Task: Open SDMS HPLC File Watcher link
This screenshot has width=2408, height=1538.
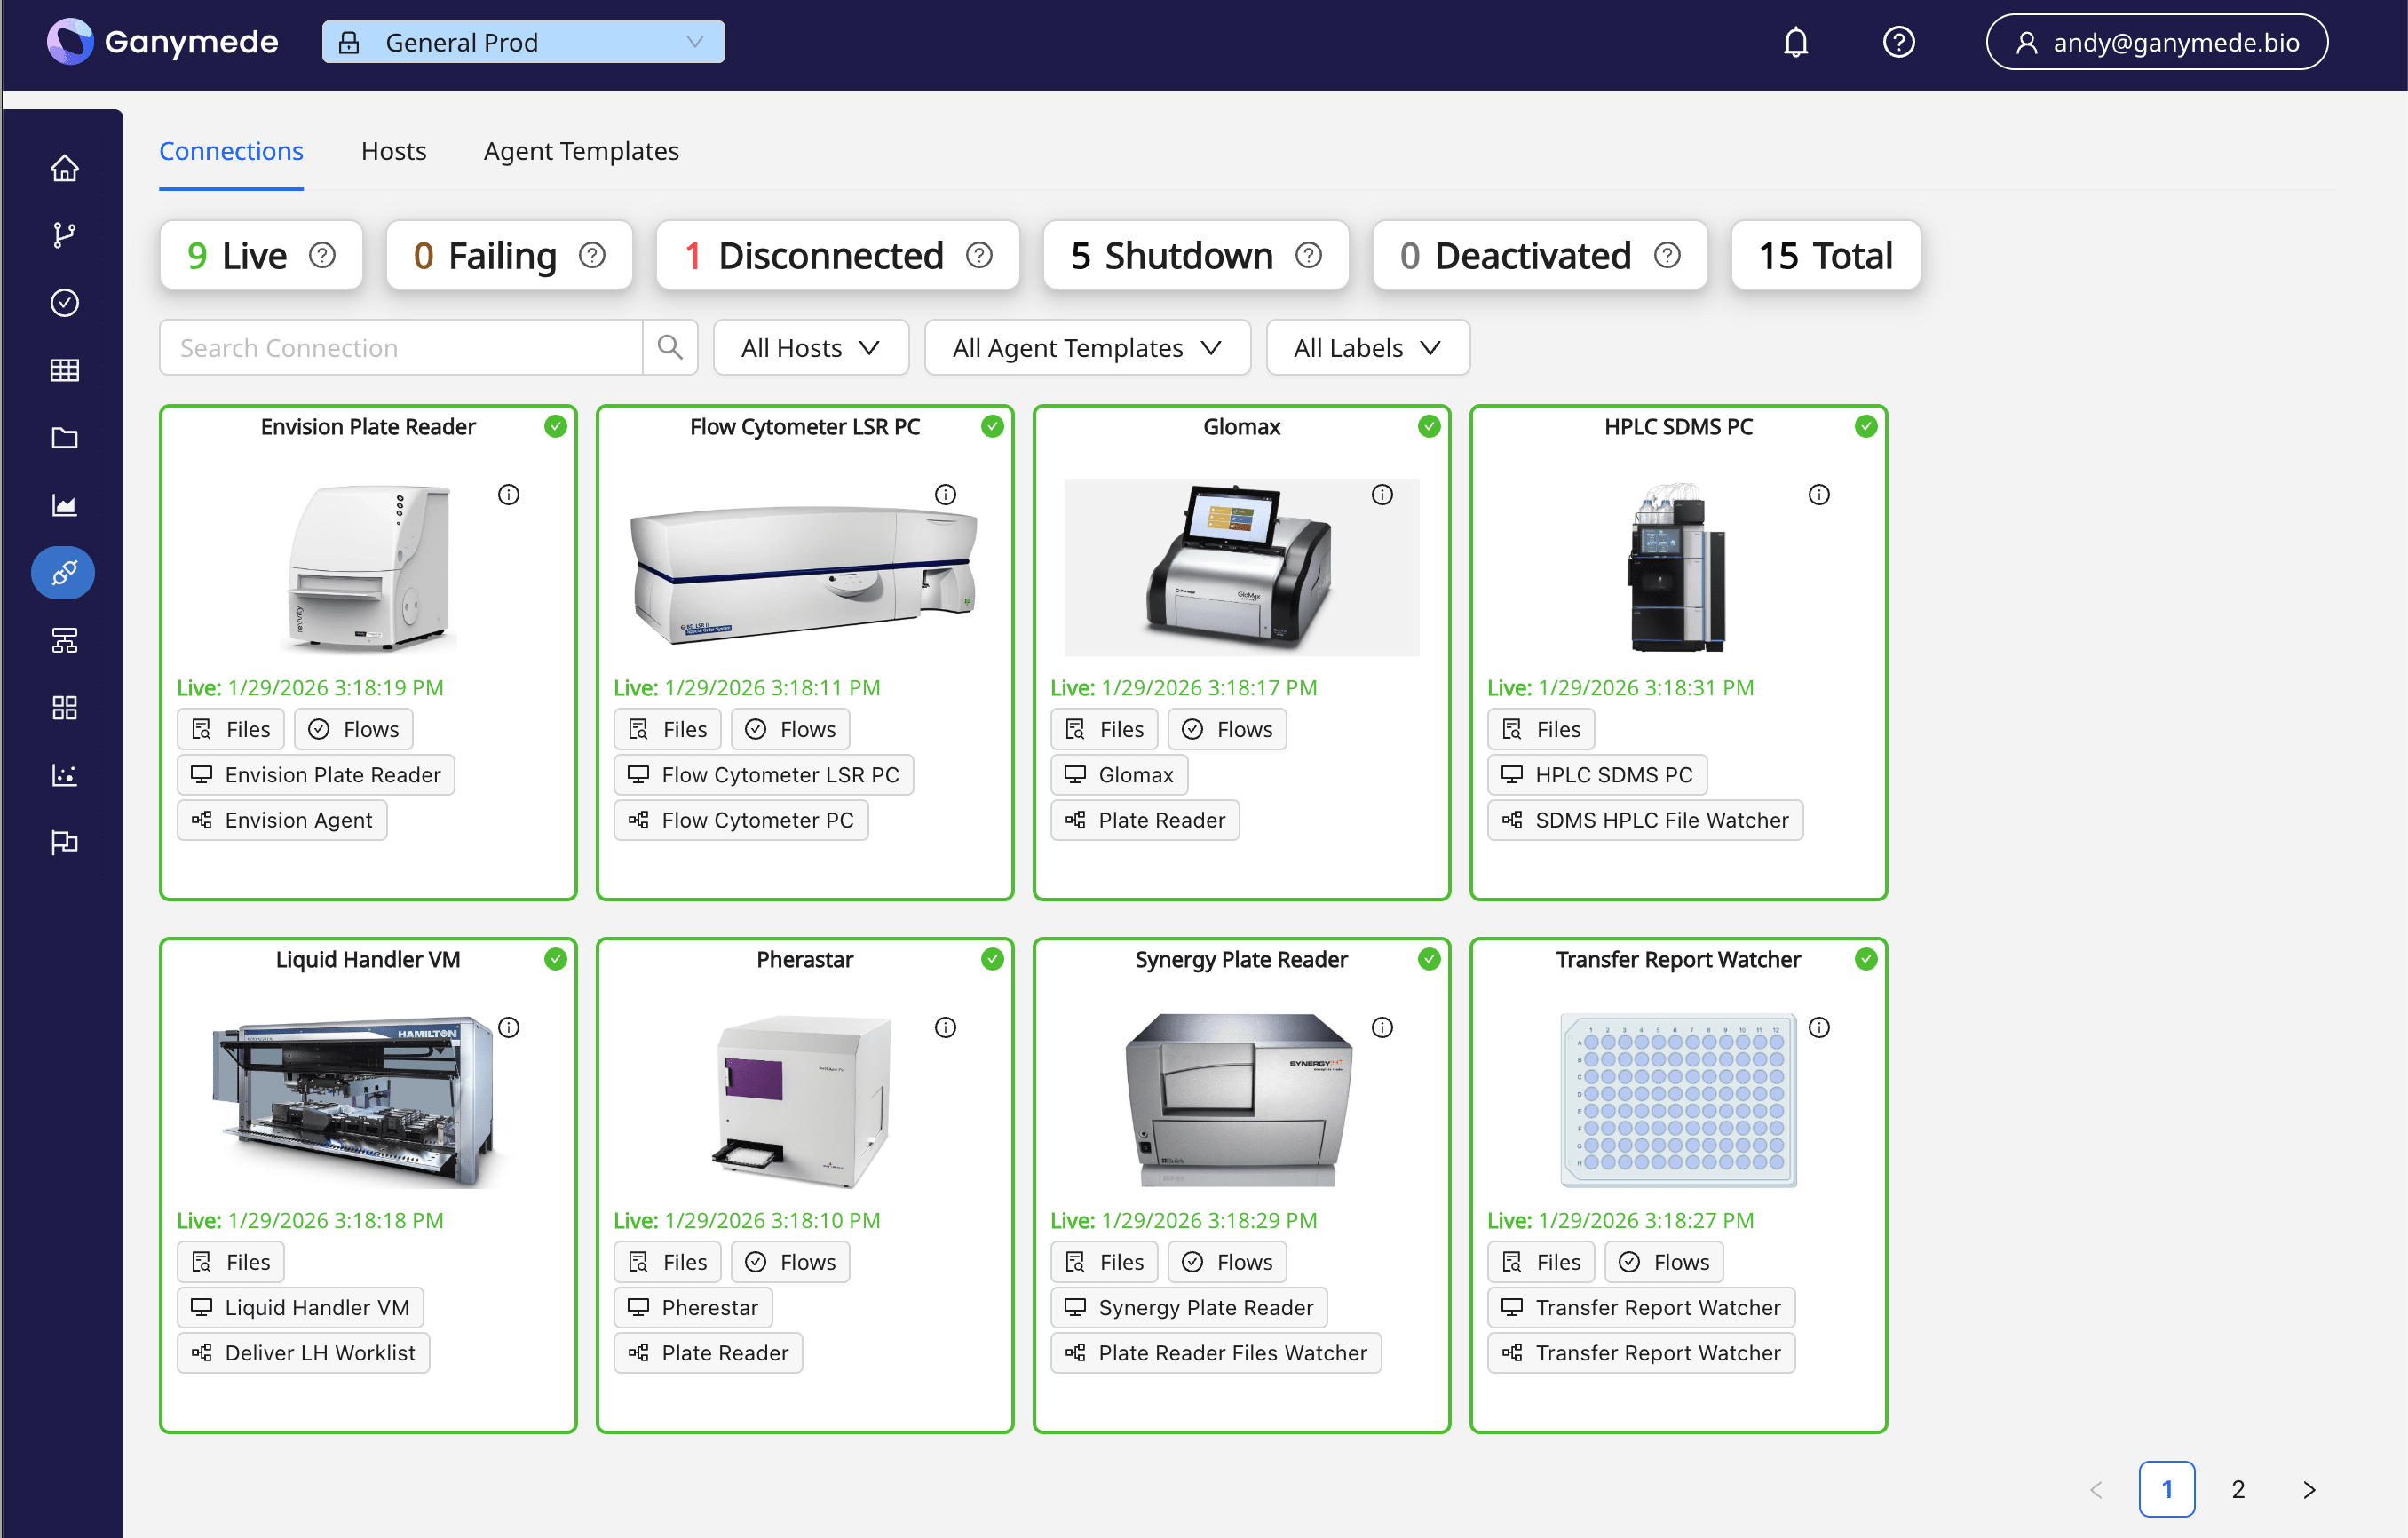Action: 1644,820
